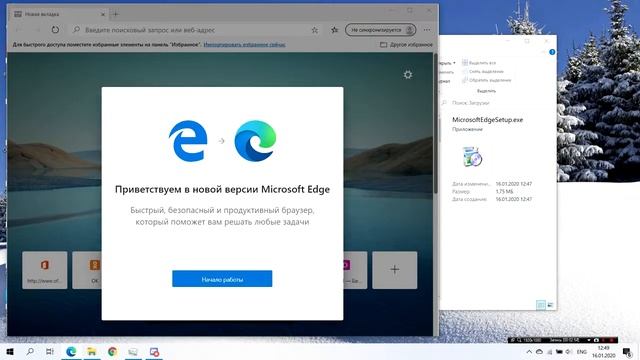
Task: Click Deselect in Explorer ribbon
Action: pos(483,71)
